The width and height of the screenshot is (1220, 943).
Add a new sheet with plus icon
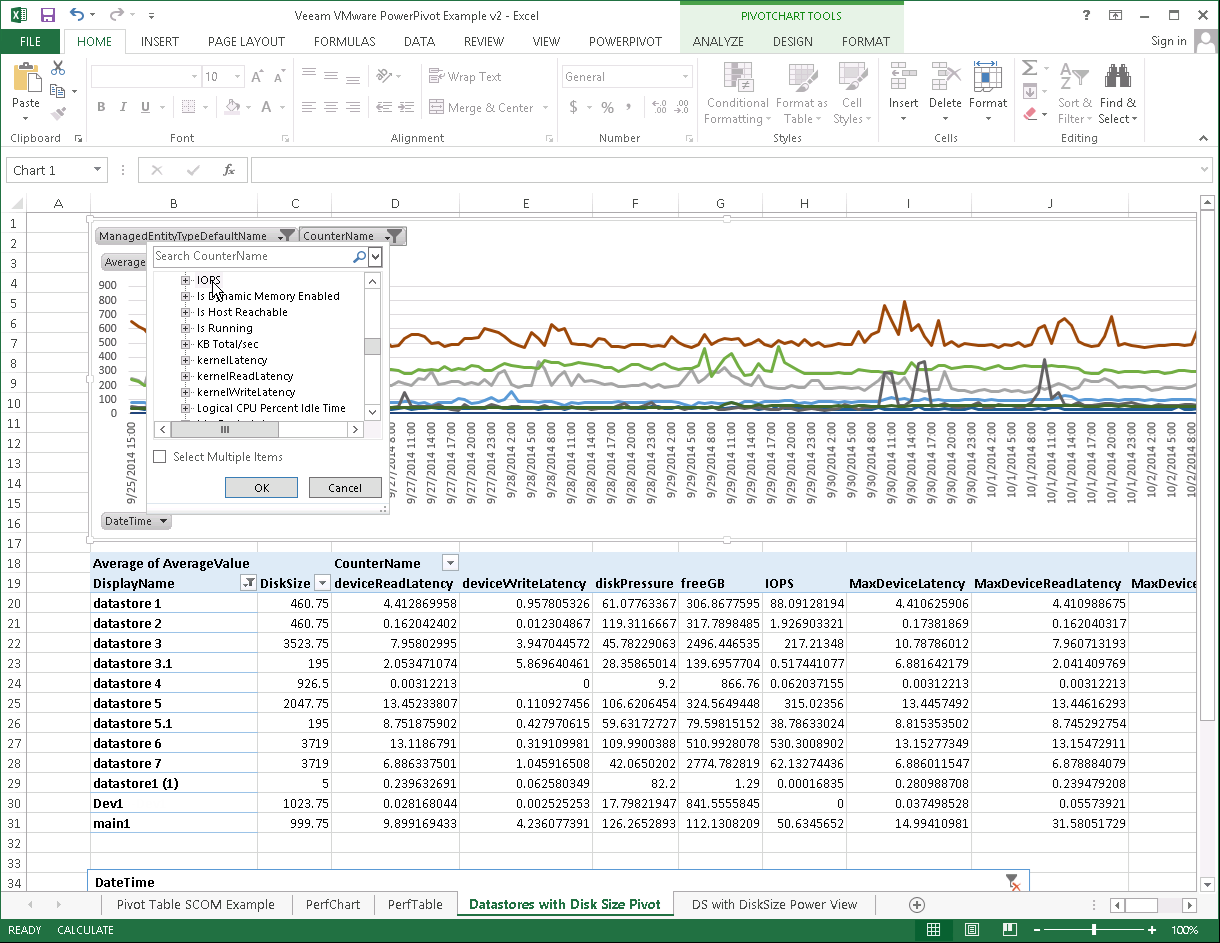click(916, 904)
